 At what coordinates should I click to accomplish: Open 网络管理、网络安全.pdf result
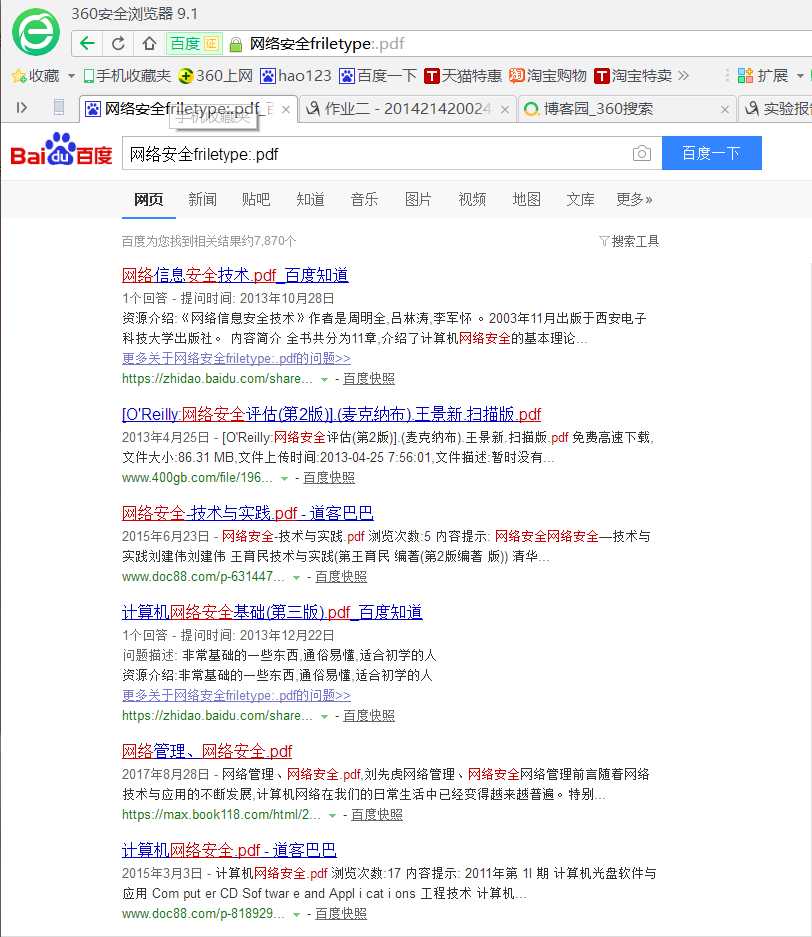[x=207, y=751]
